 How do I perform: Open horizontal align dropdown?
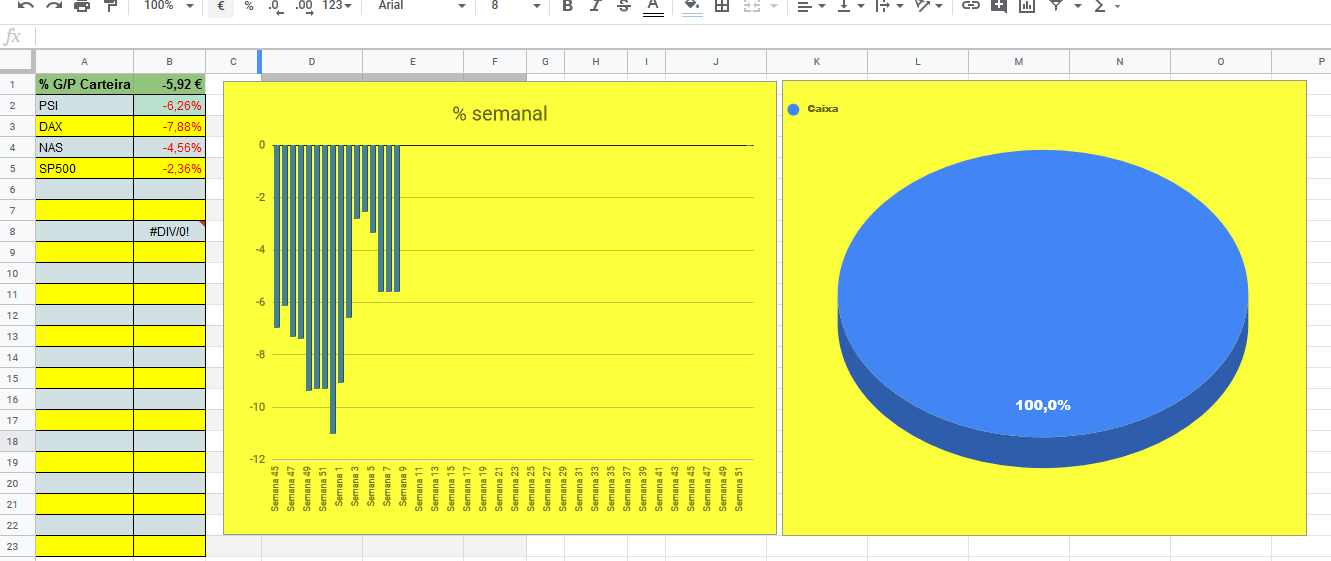(x=811, y=6)
